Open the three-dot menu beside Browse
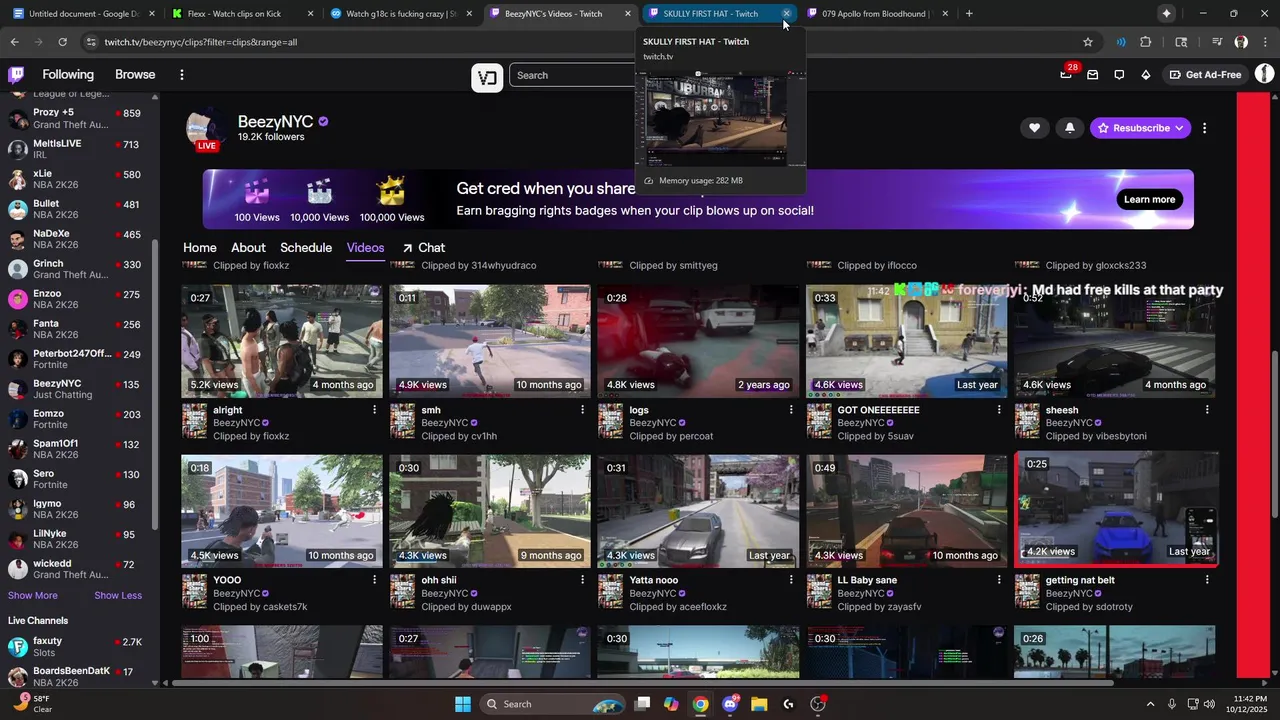The height and width of the screenshot is (720, 1280). coord(181,75)
